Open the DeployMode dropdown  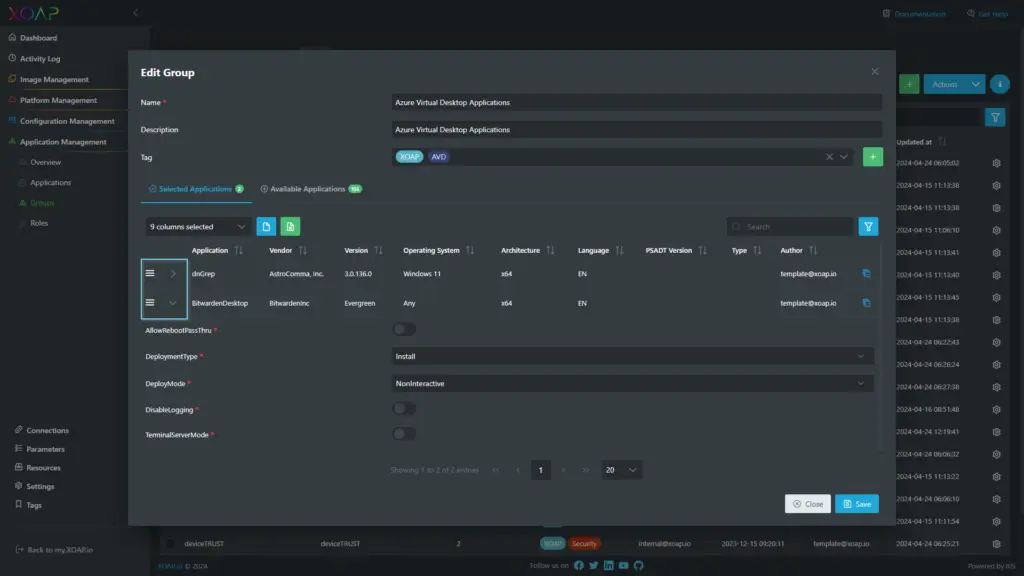[x=632, y=384]
